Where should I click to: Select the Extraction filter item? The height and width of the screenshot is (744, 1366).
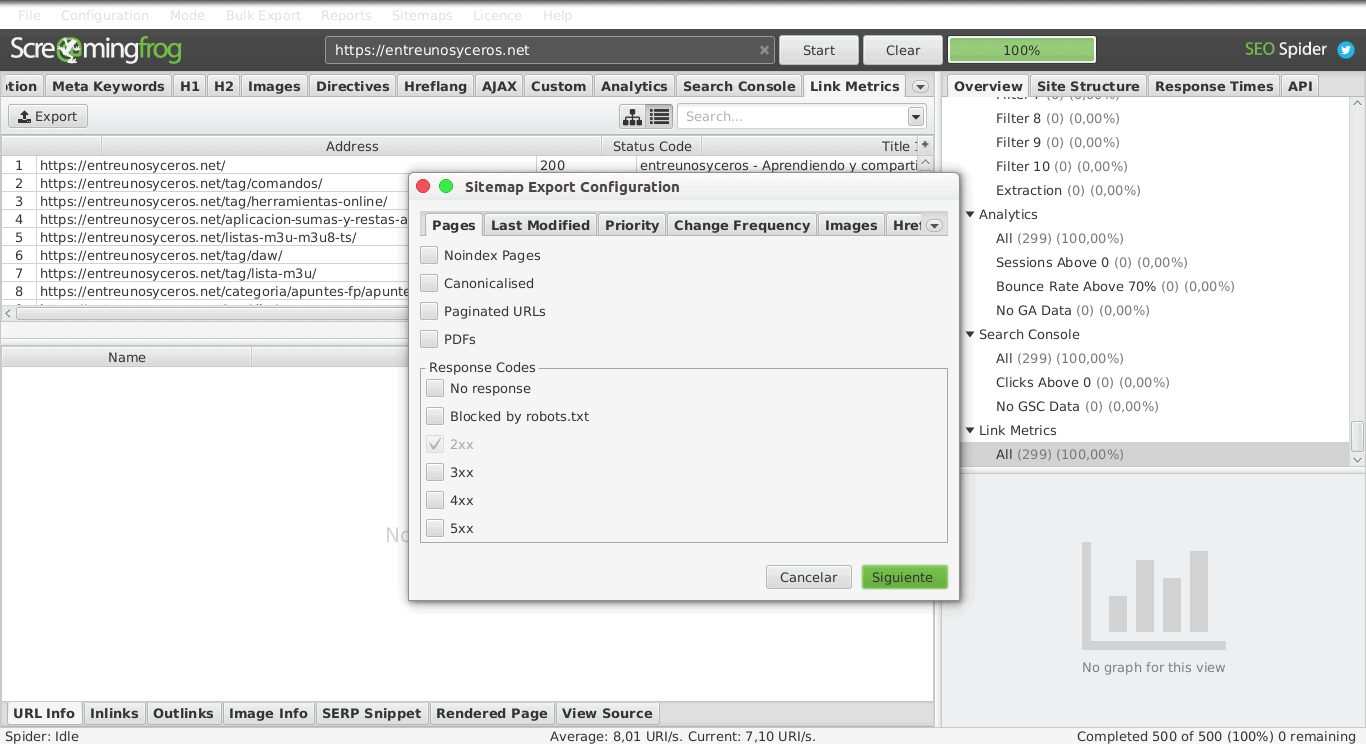1068,190
